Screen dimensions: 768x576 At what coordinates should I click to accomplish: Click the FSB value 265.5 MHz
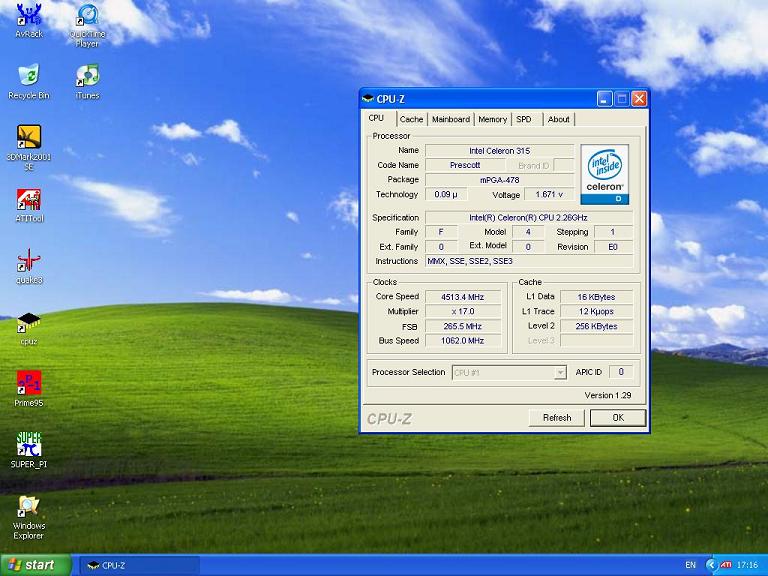tap(462, 326)
